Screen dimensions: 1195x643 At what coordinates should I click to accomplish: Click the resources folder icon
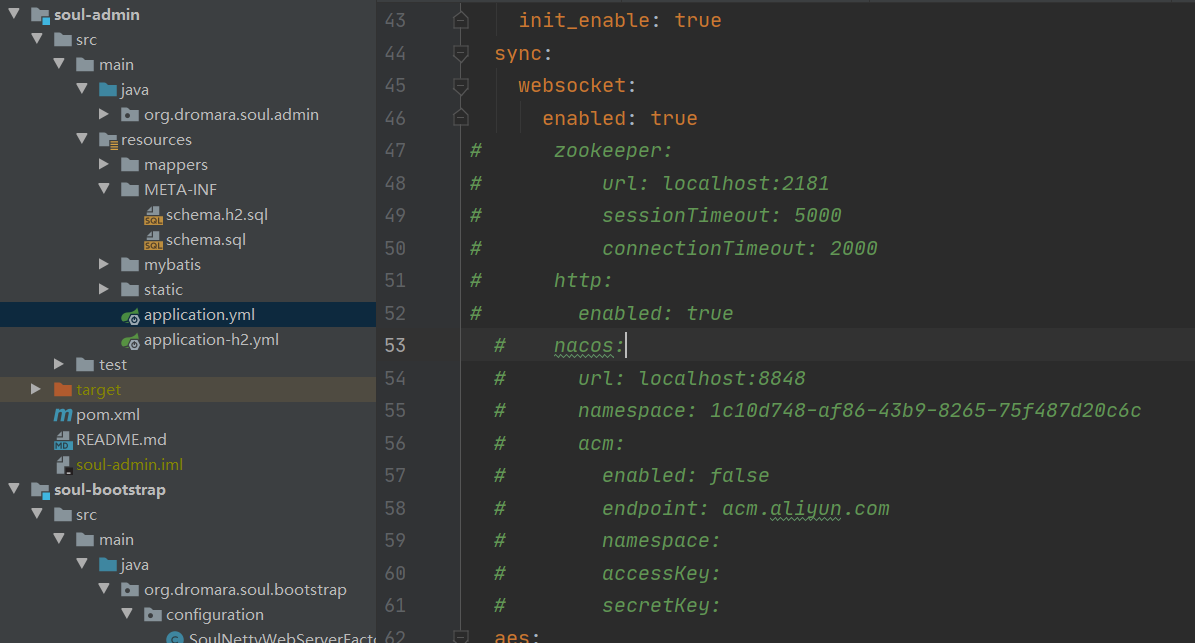coord(108,140)
